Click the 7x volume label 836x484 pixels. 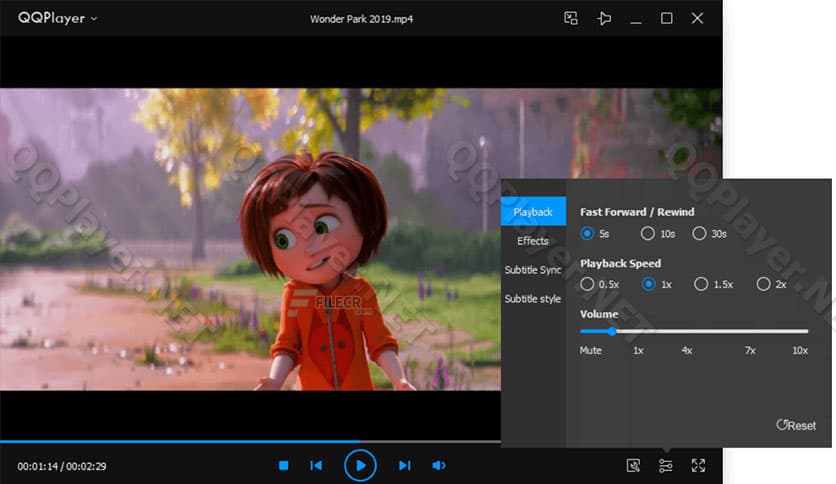(x=750, y=350)
